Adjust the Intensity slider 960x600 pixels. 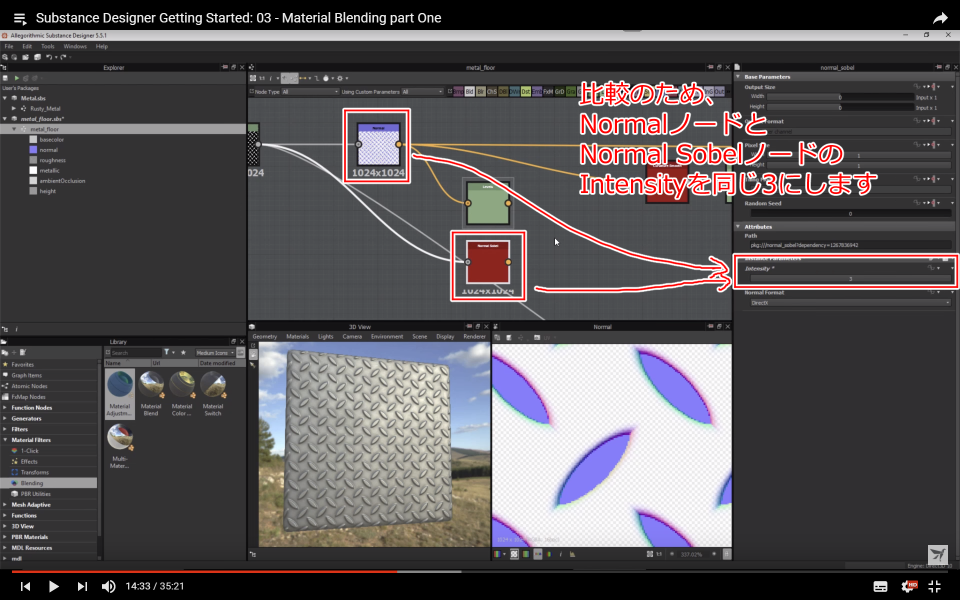(x=850, y=279)
